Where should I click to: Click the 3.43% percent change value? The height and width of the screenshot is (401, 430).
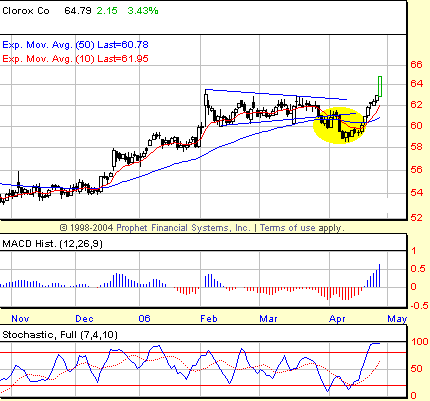[143, 11]
